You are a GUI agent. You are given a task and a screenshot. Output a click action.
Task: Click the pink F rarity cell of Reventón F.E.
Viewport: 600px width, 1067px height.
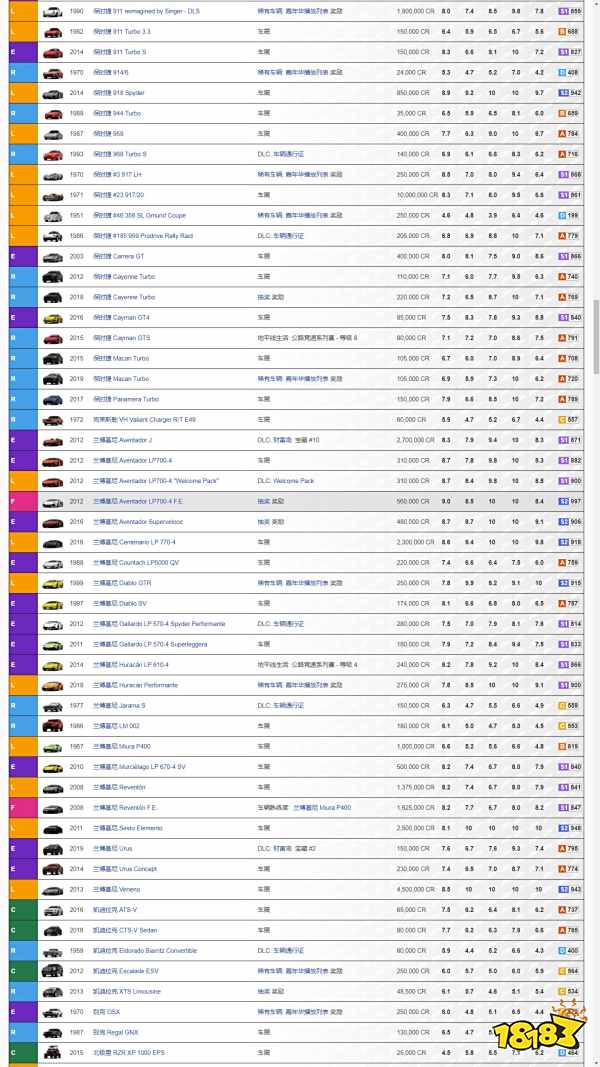23,808
